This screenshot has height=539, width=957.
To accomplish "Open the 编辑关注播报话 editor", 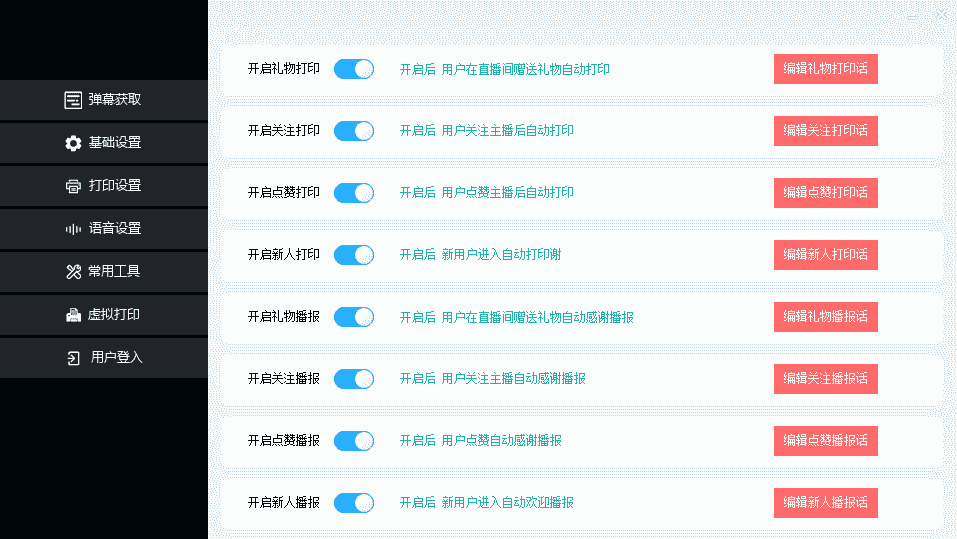I will [825, 379].
